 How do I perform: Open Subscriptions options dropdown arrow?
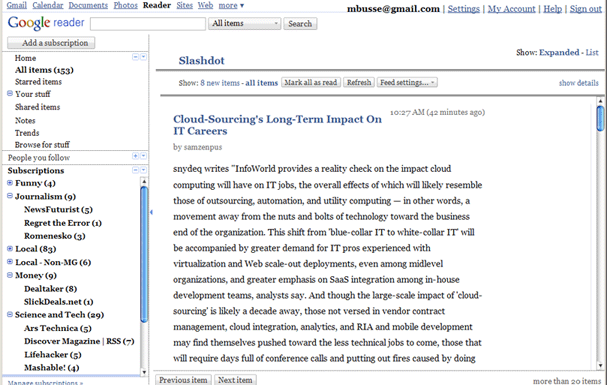click(x=143, y=170)
